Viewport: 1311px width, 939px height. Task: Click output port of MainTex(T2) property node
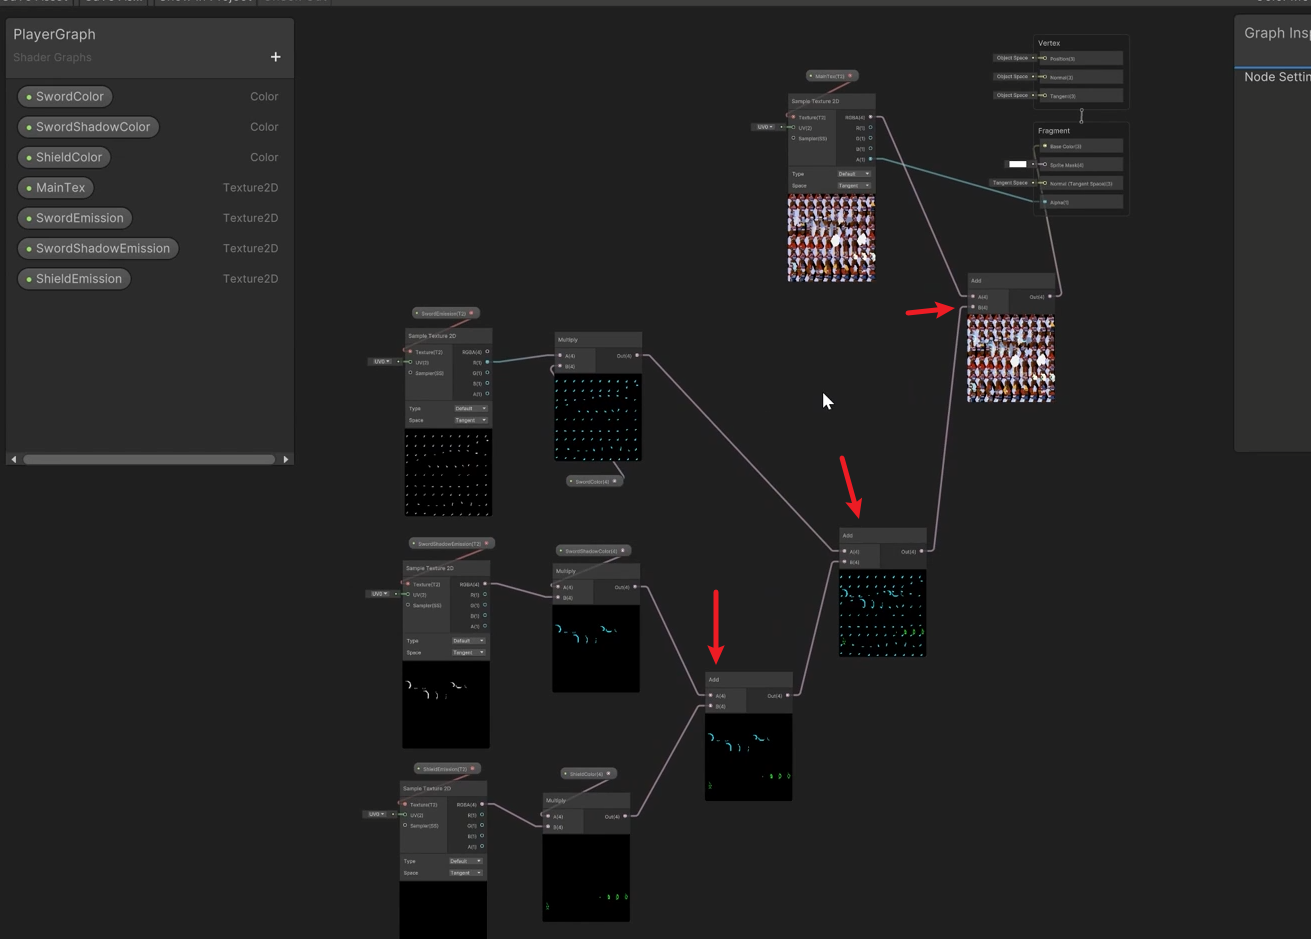[x=850, y=76]
